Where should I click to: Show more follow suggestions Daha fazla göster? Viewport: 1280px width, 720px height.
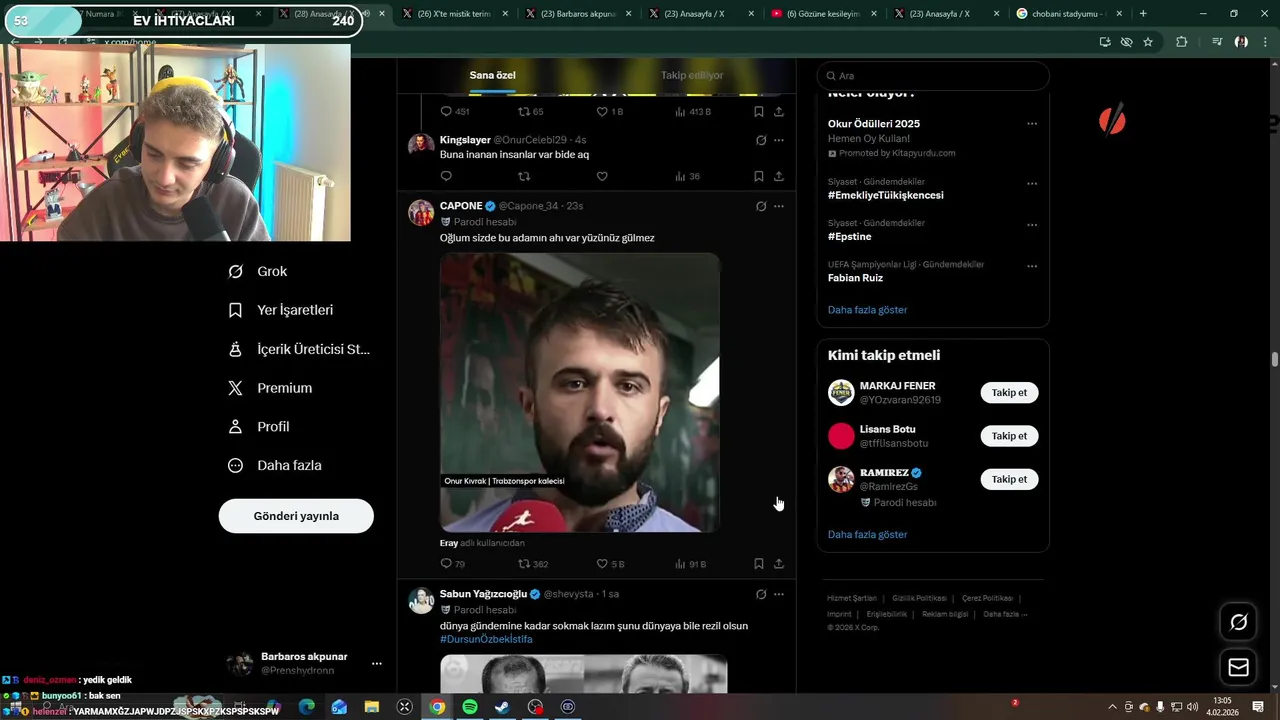pos(867,535)
